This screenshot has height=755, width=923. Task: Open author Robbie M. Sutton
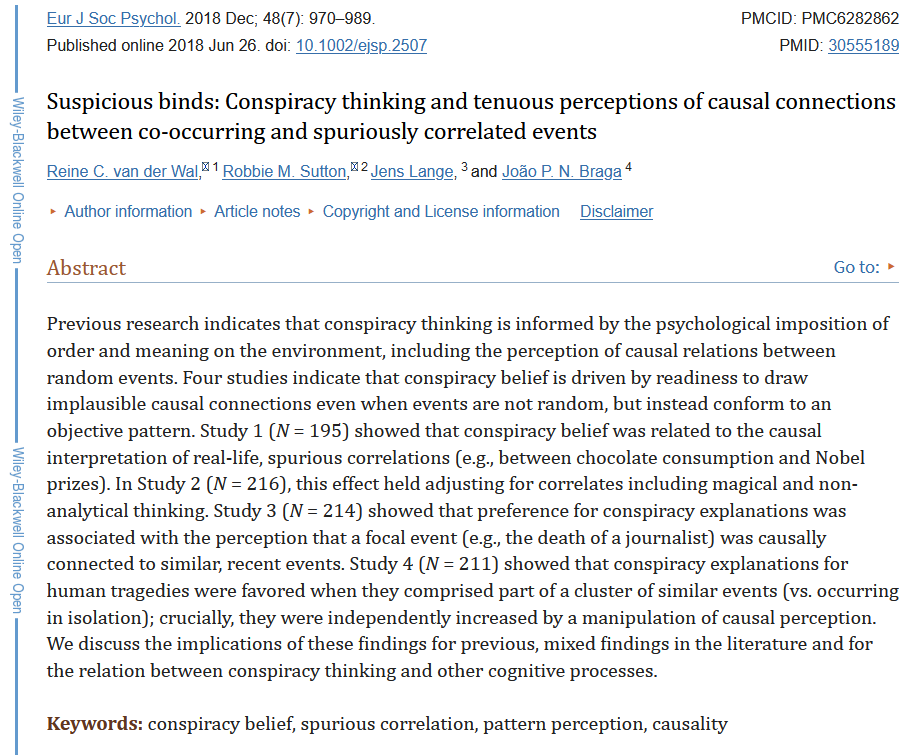pos(285,172)
